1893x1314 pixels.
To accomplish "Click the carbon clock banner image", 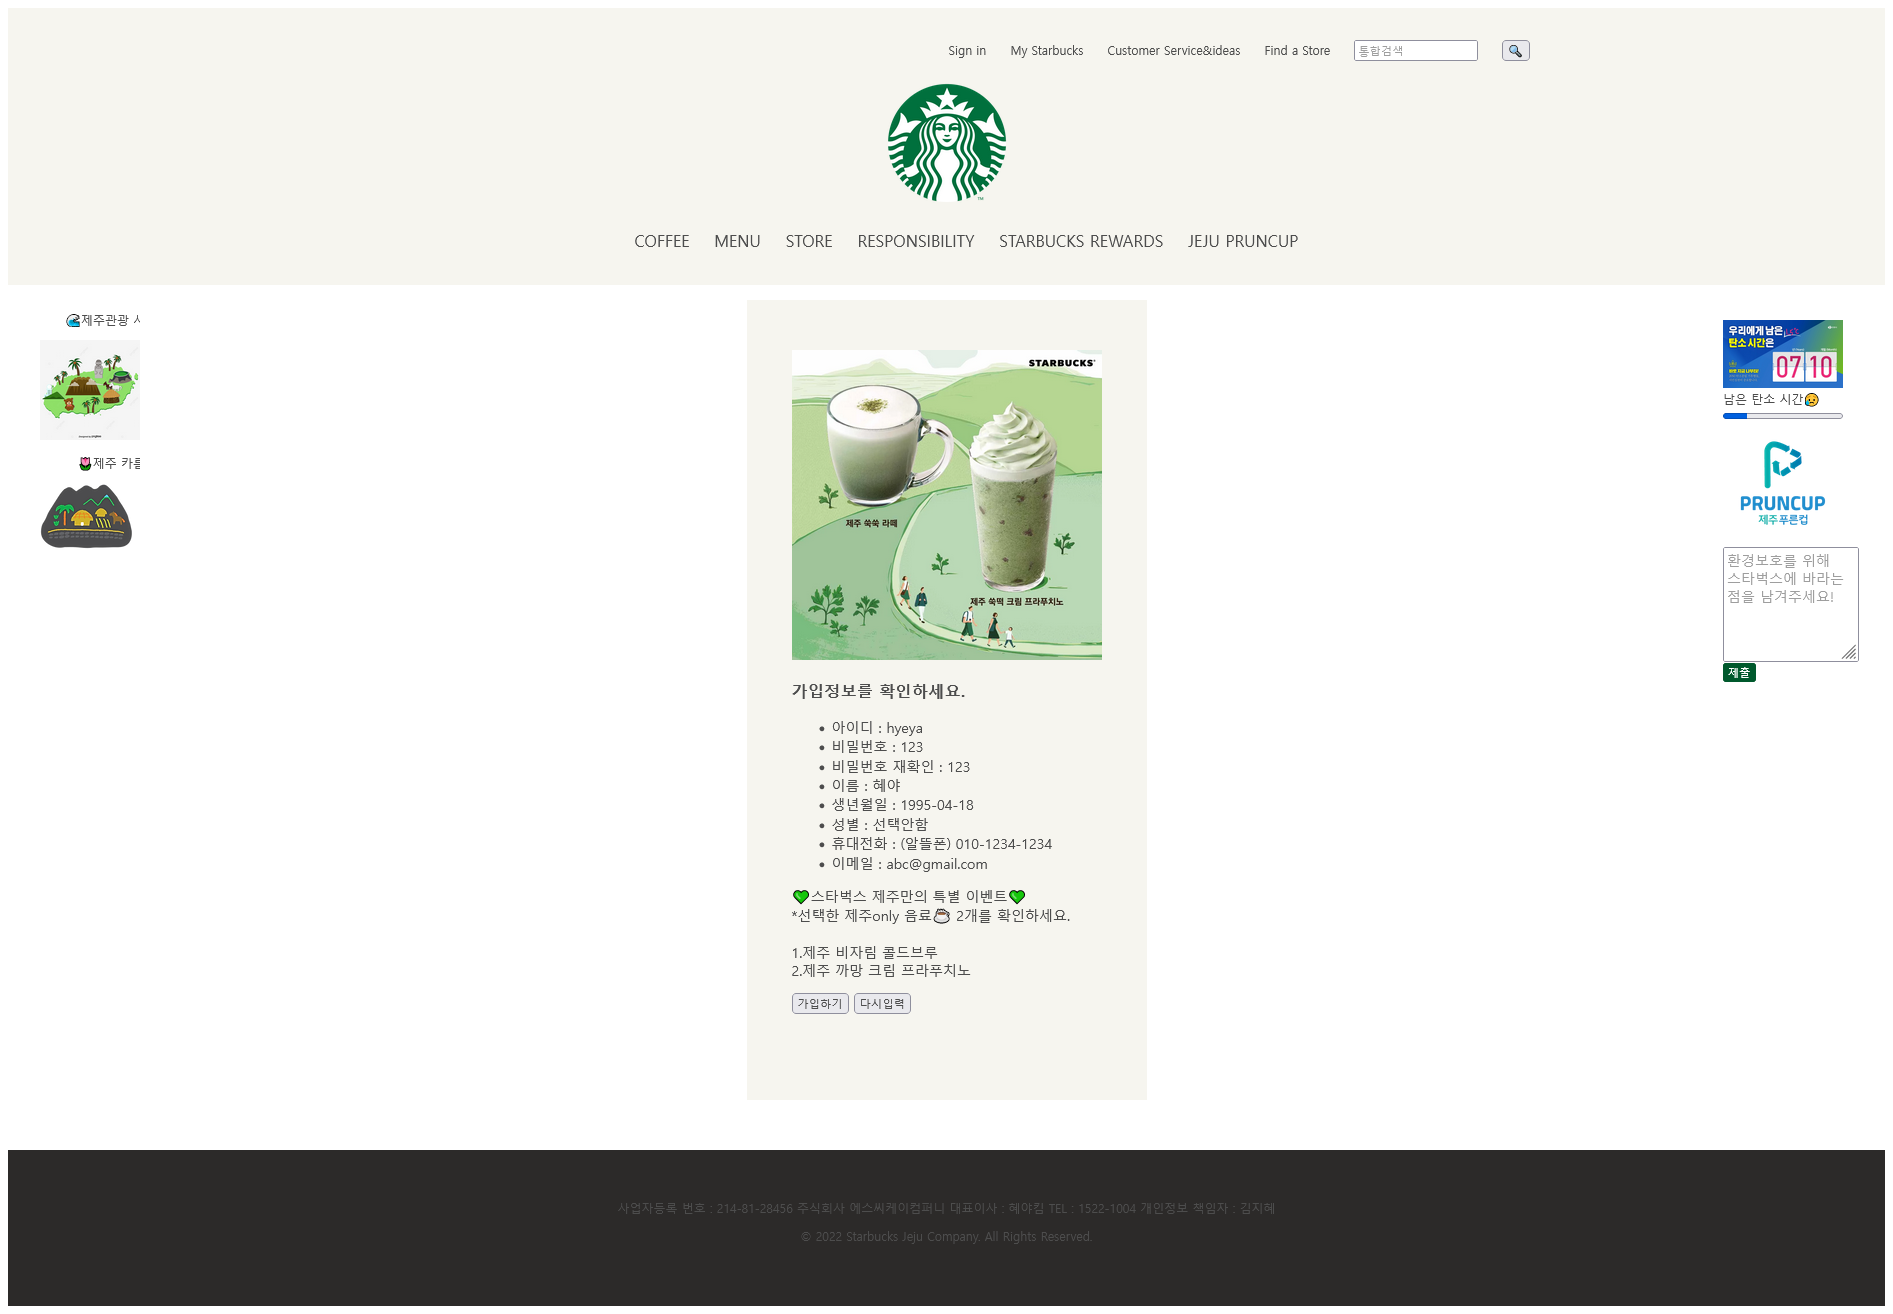I will pyautogui.click(x=1782, y=354).
